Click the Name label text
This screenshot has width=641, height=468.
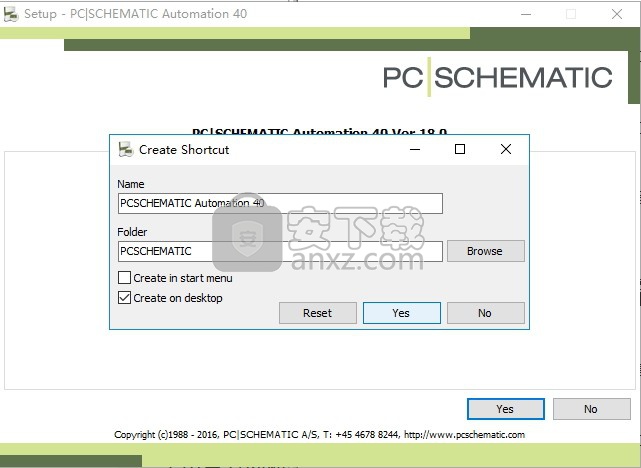[131, 184]
